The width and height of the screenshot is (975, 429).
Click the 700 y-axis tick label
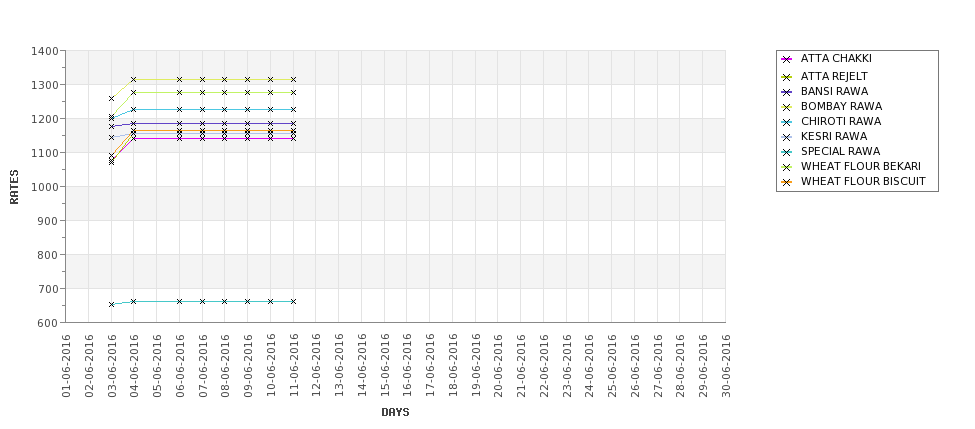[x=48, y=288]
